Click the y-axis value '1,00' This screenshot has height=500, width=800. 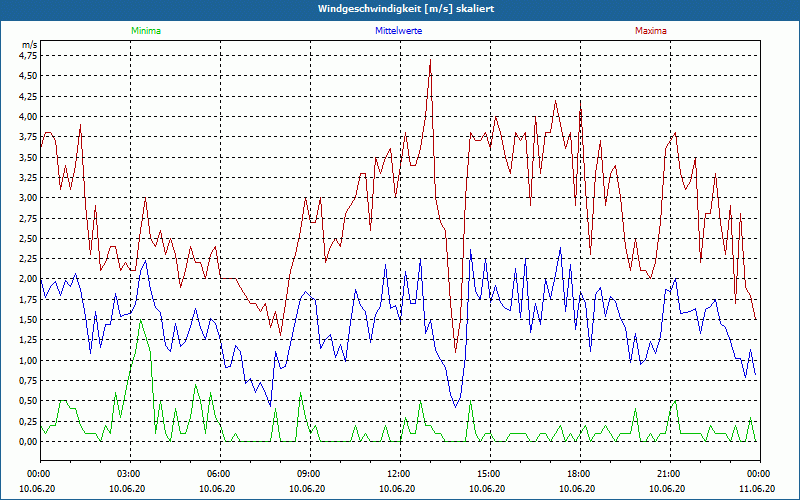30,360
